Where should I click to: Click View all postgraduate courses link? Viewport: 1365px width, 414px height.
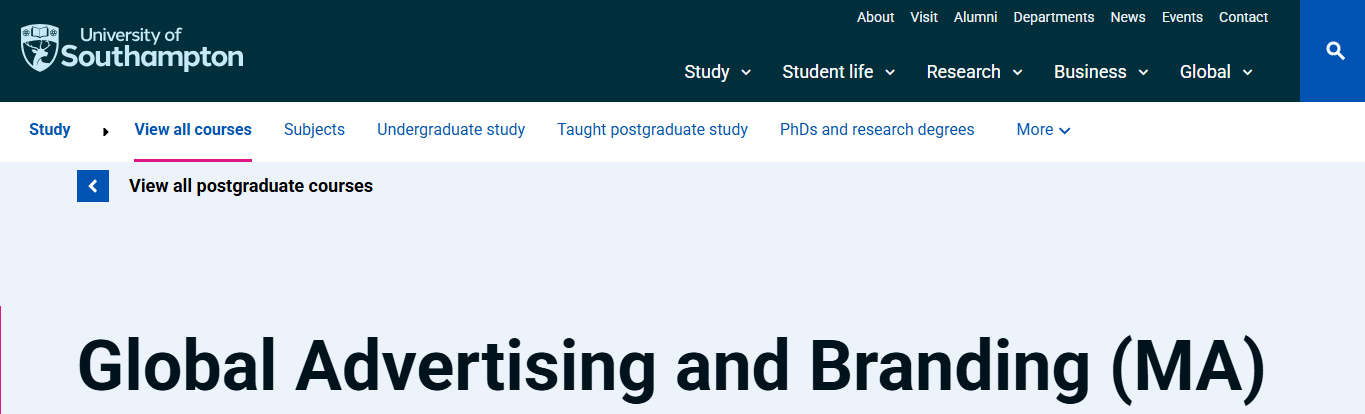tap(251, 186)
